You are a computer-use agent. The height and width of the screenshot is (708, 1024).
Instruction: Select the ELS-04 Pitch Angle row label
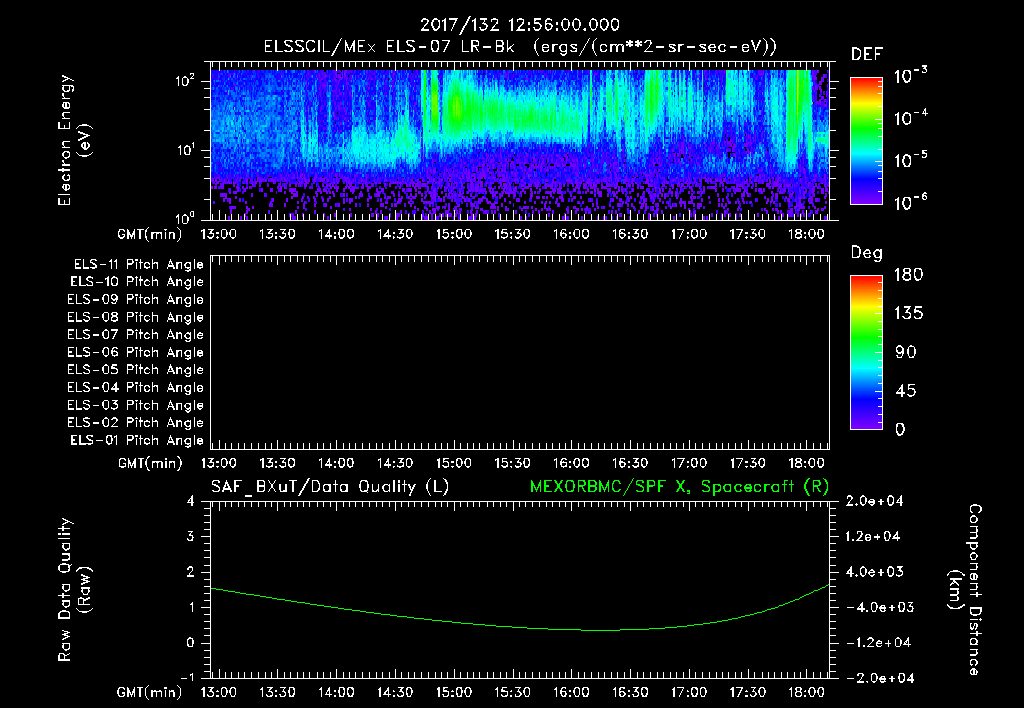click(x=135, y=387)
